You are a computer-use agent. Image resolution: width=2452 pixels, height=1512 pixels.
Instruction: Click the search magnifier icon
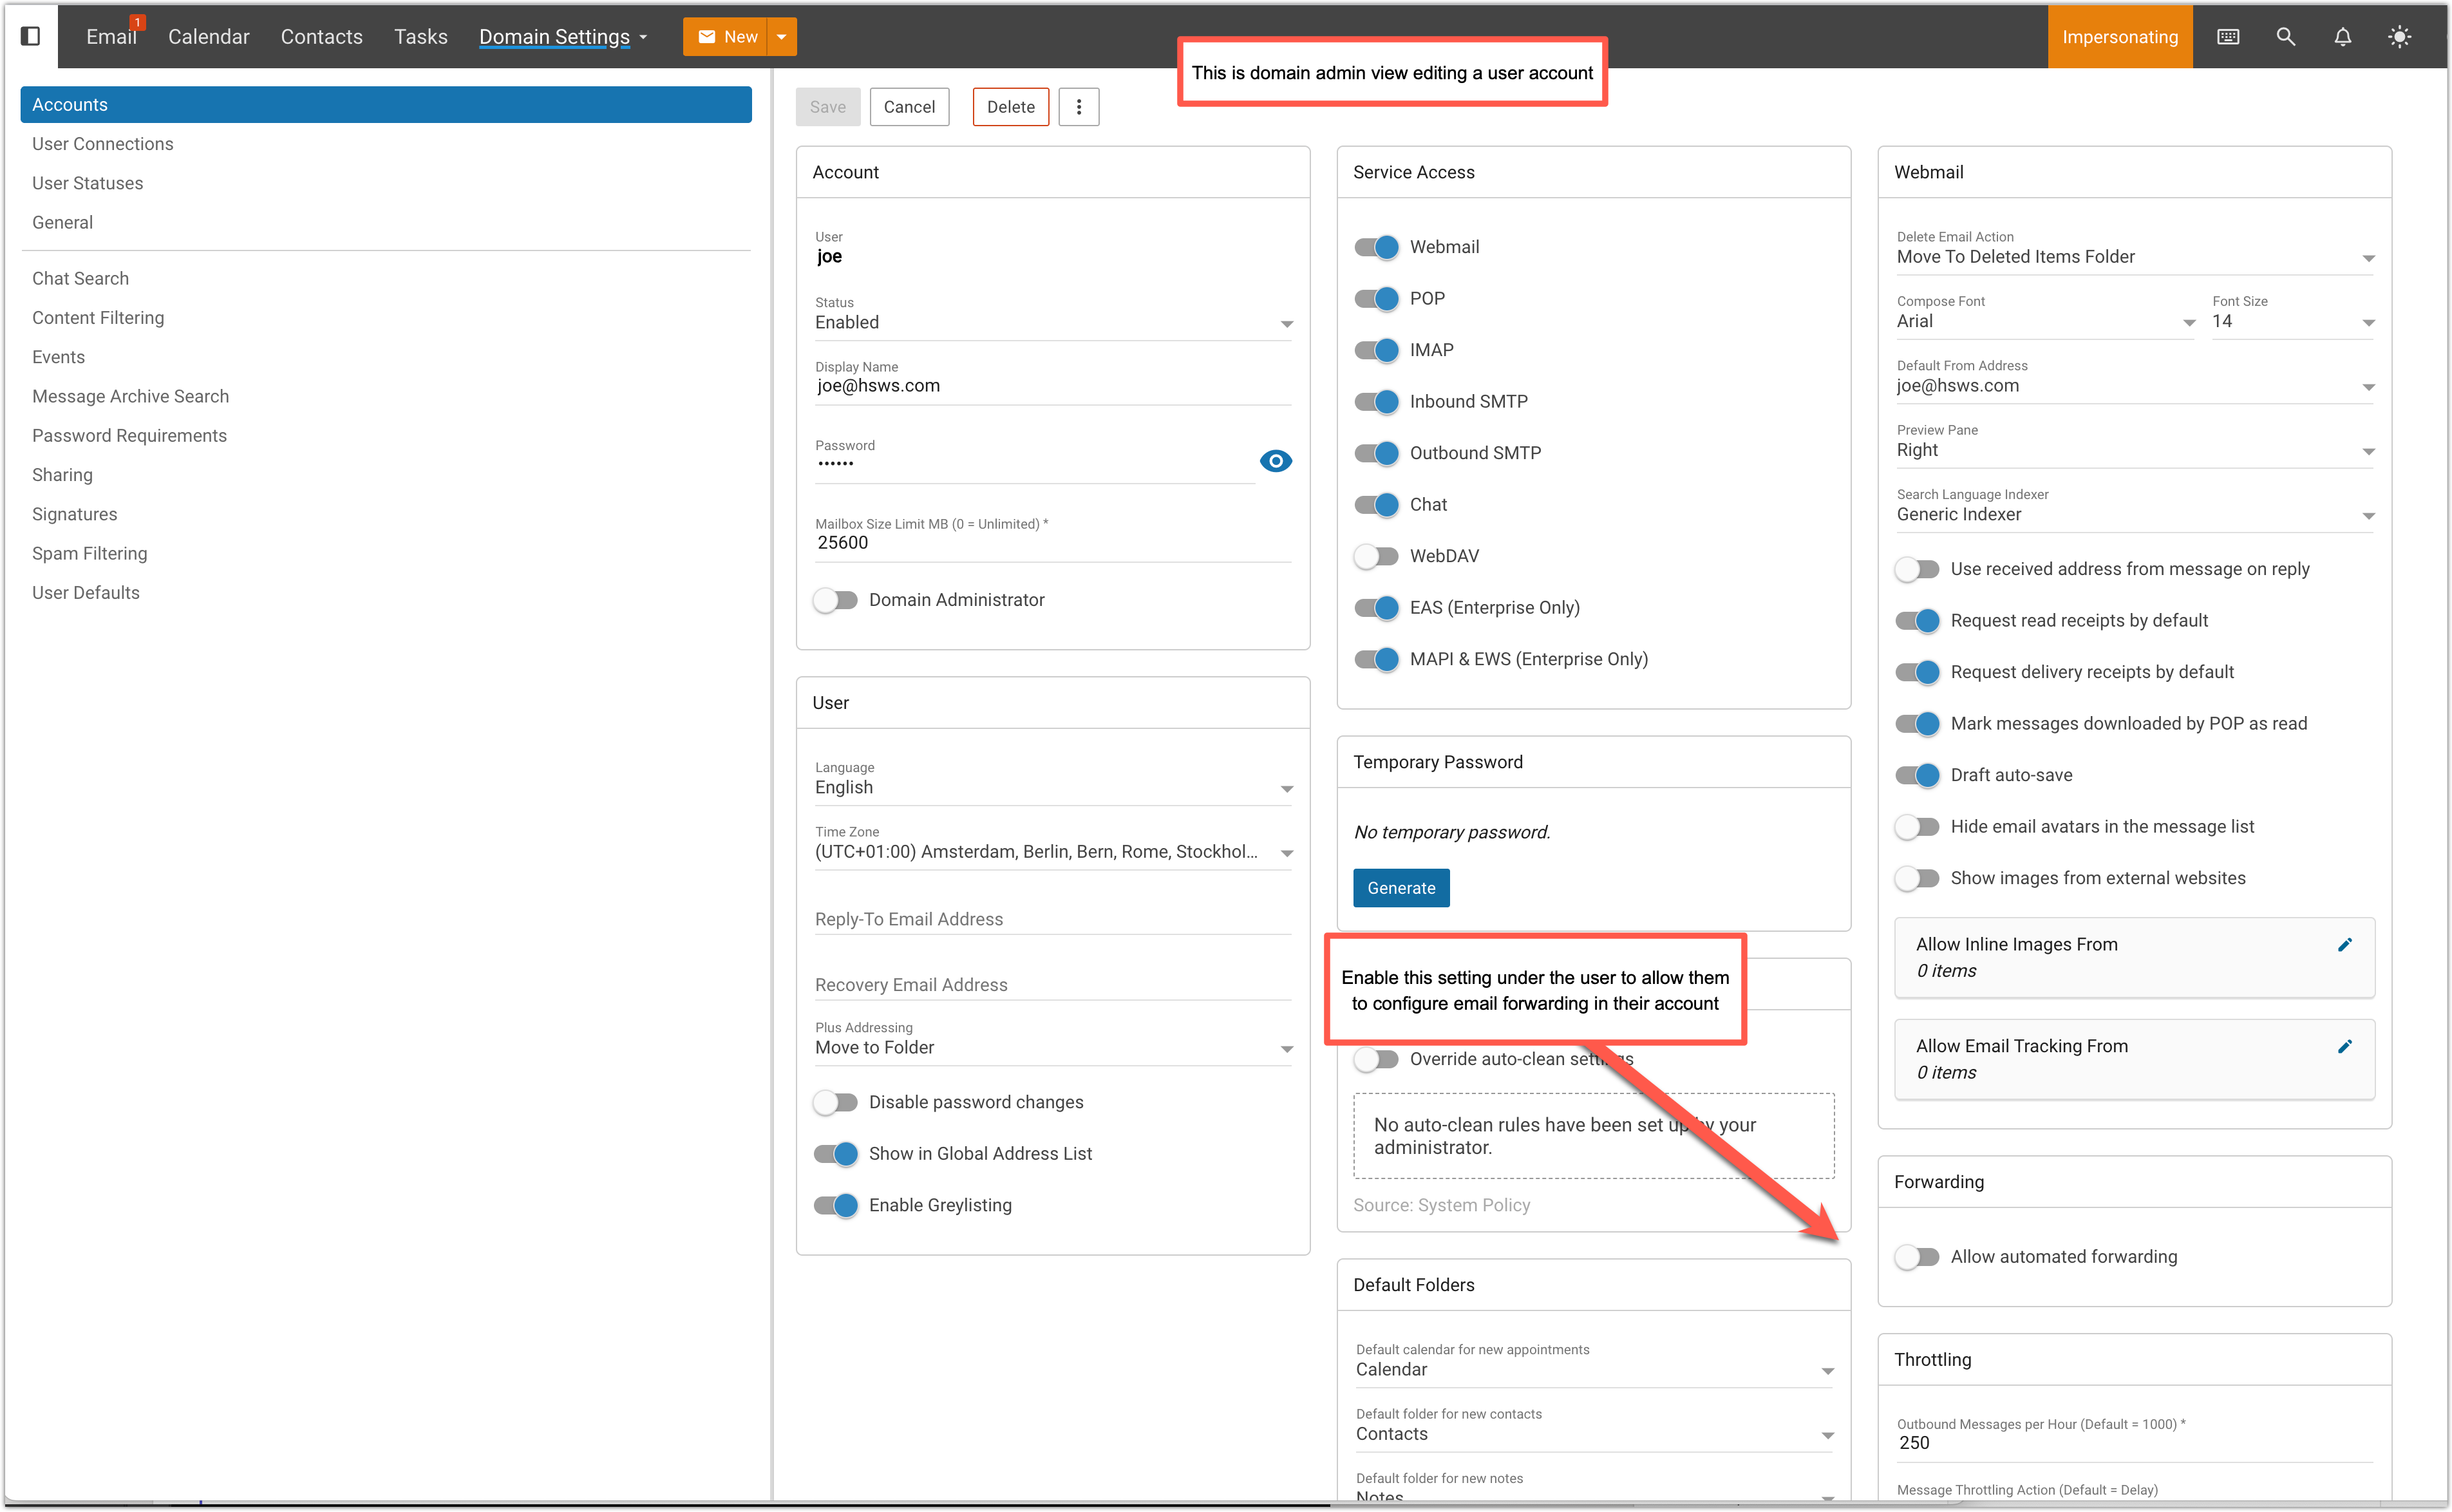pos(2285,37)
